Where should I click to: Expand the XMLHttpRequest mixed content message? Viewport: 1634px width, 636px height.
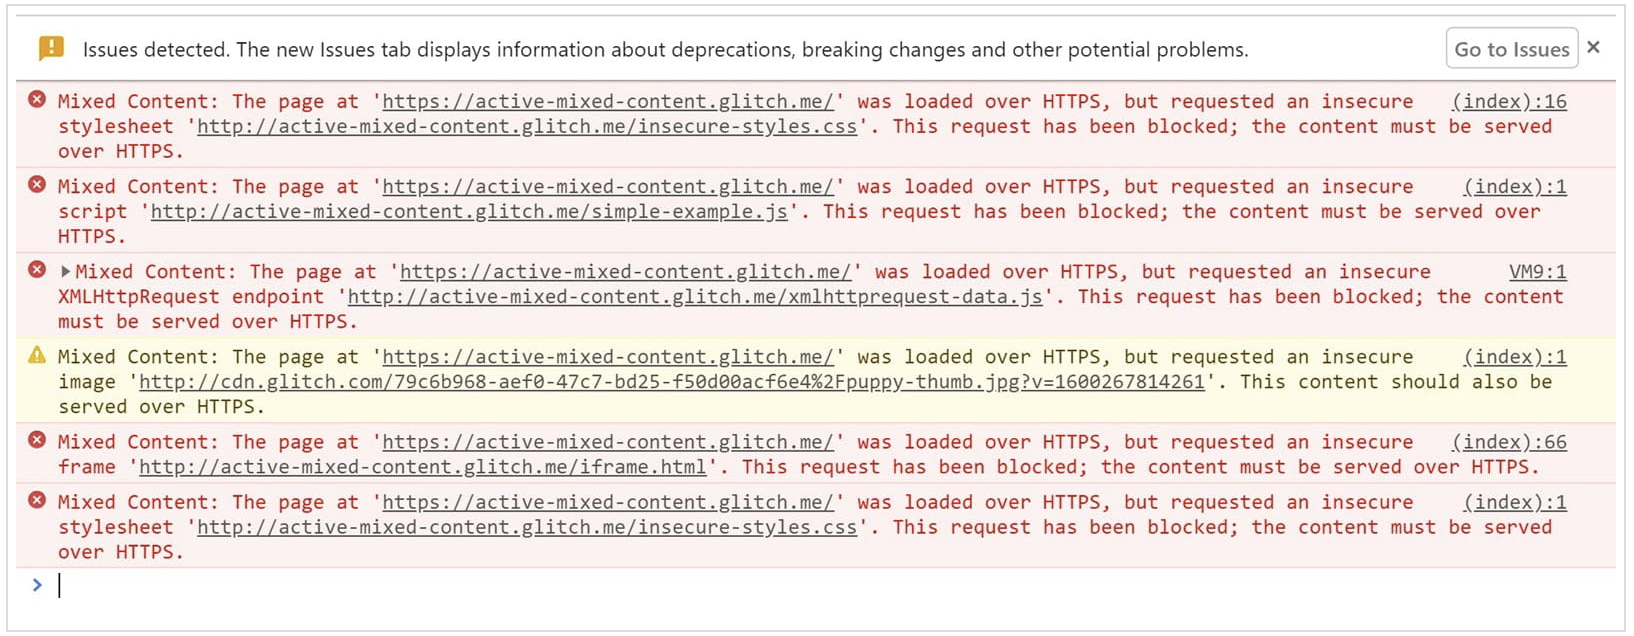point(65,271)
